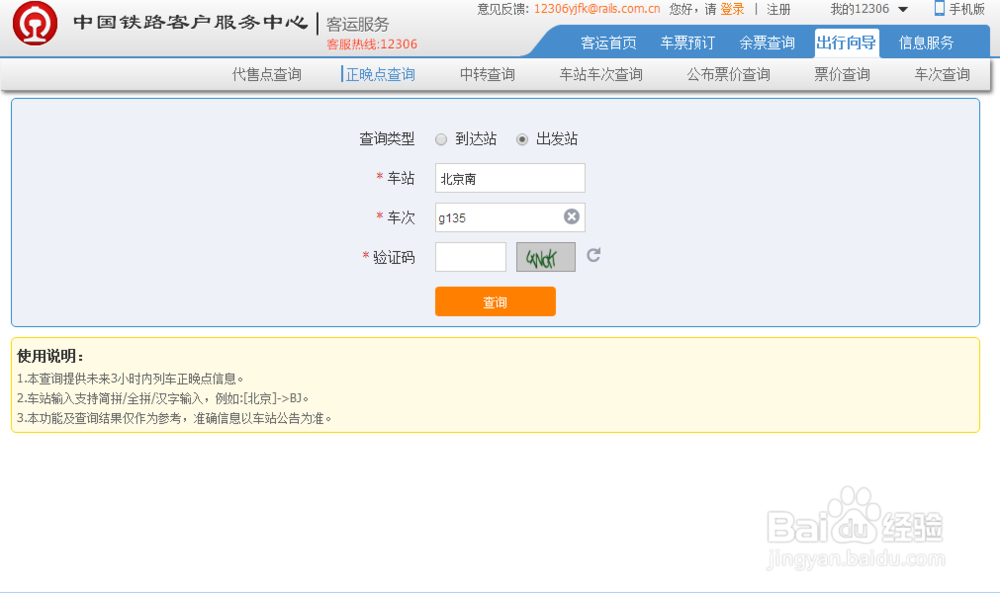Clear the g135 train number with X icon

[x=570, y=217]
